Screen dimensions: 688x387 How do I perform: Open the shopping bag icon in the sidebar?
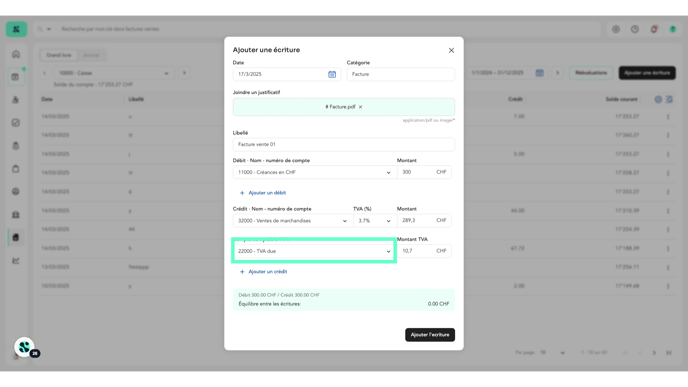[16, 168]
